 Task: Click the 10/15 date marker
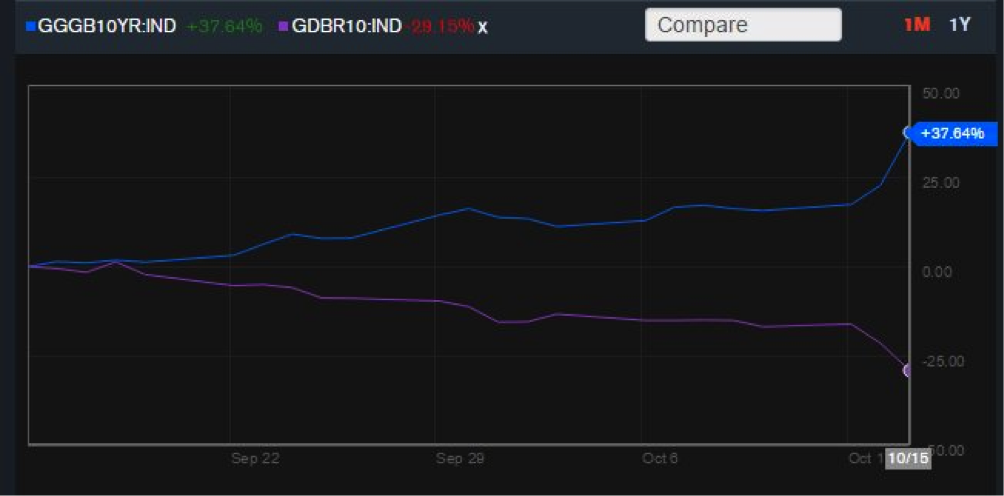909,459
